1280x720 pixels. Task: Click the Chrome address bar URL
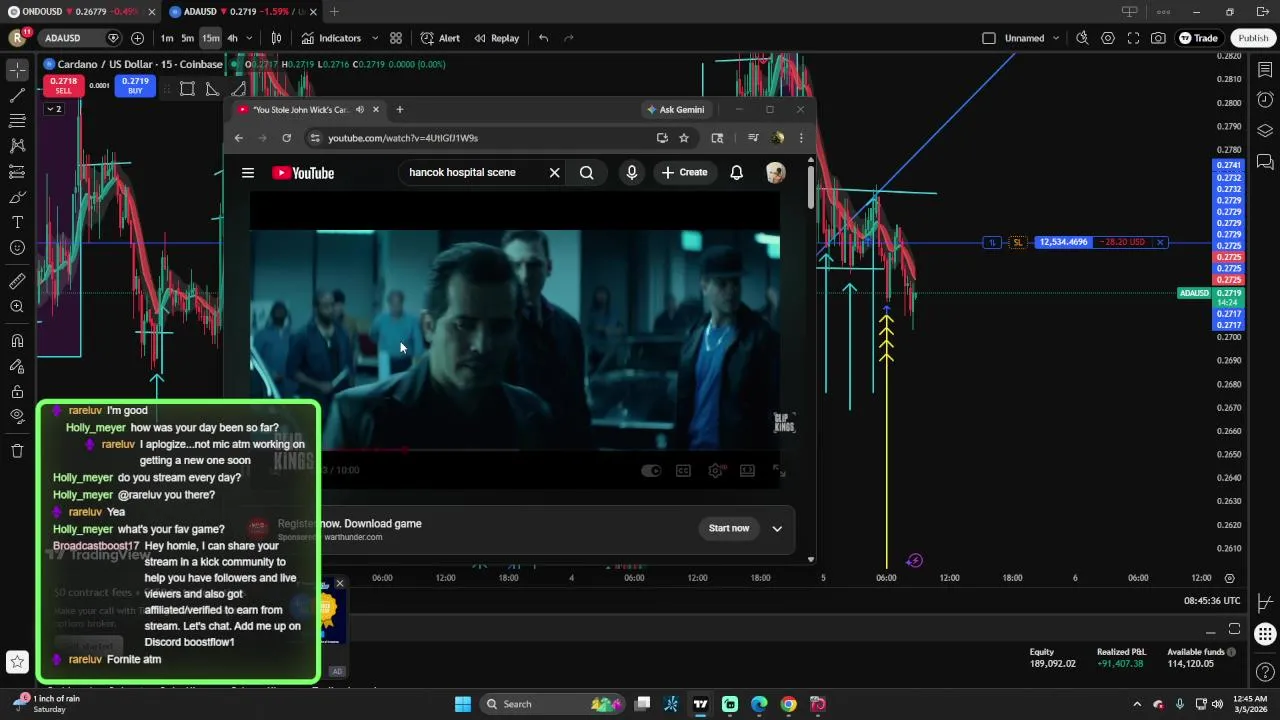pyautogui.click(x=480, y=138)
